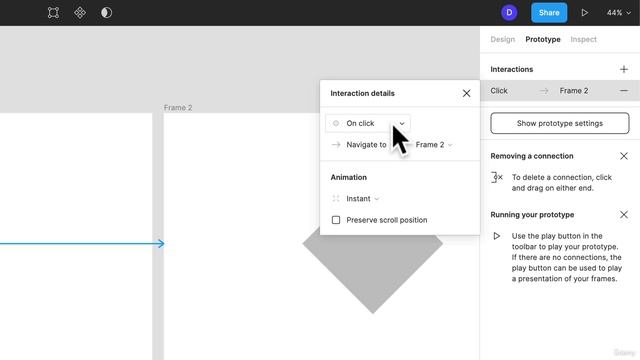Toggle the mask half-circle icon
This screenshot has height=360, width=640.
107,13
